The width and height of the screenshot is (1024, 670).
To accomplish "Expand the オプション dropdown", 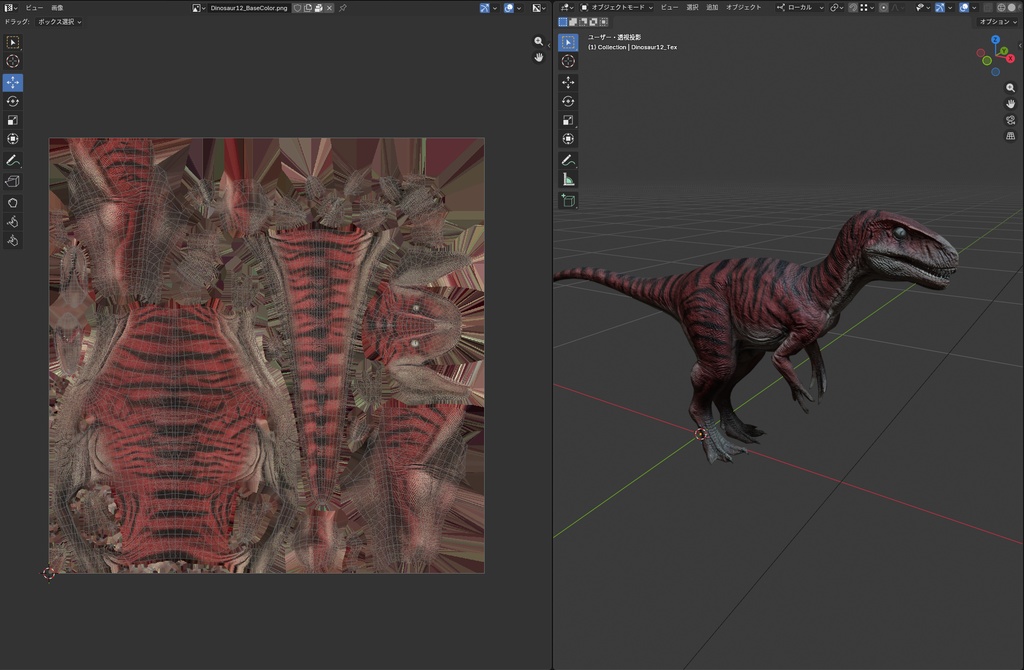I will (x=998, y=22).
